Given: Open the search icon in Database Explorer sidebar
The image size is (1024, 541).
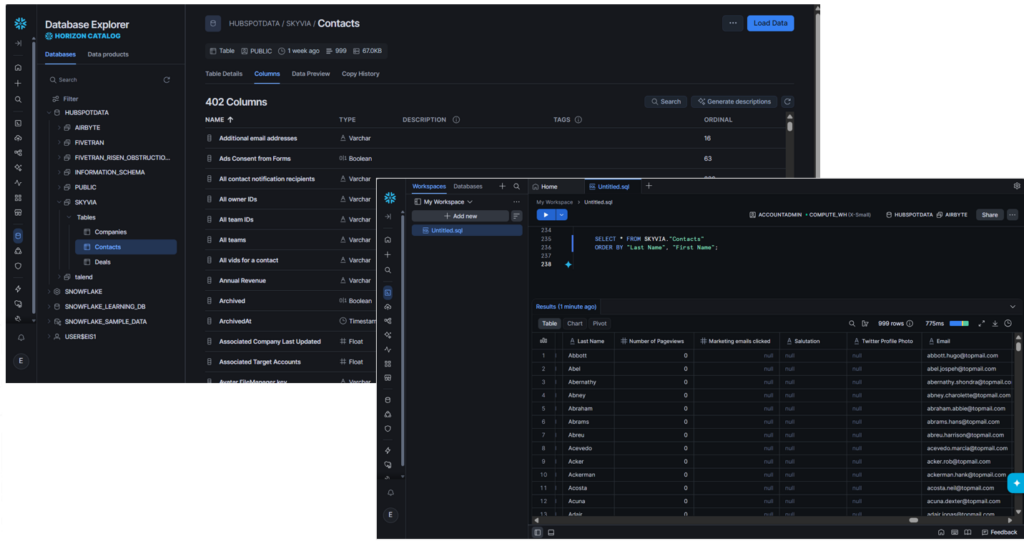Looking at the screenshot, I should [18, 100].
